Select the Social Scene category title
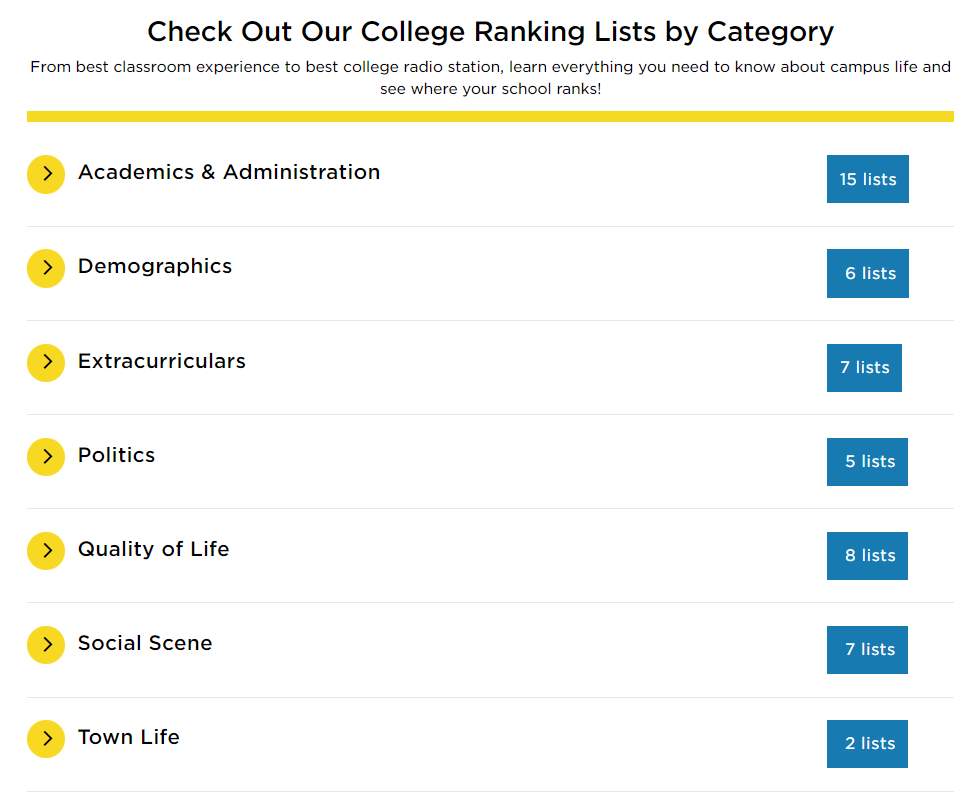The image size is (966, 794). coord(145,643)
